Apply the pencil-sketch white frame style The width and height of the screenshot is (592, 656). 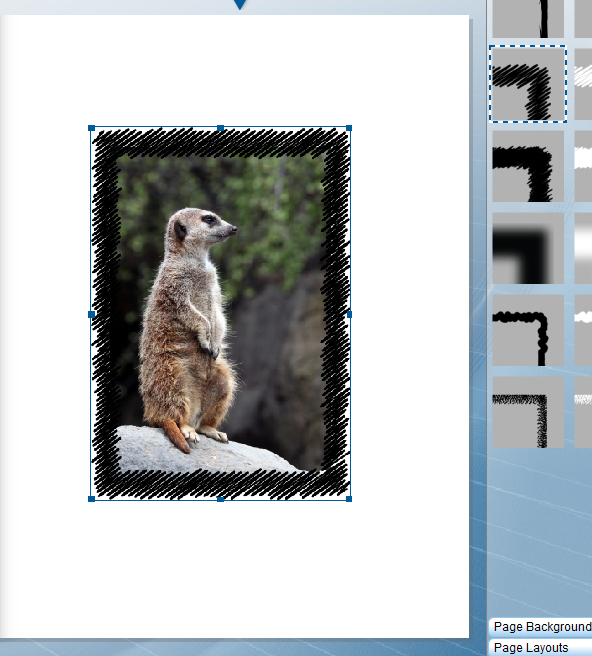[x=583, y=412]
